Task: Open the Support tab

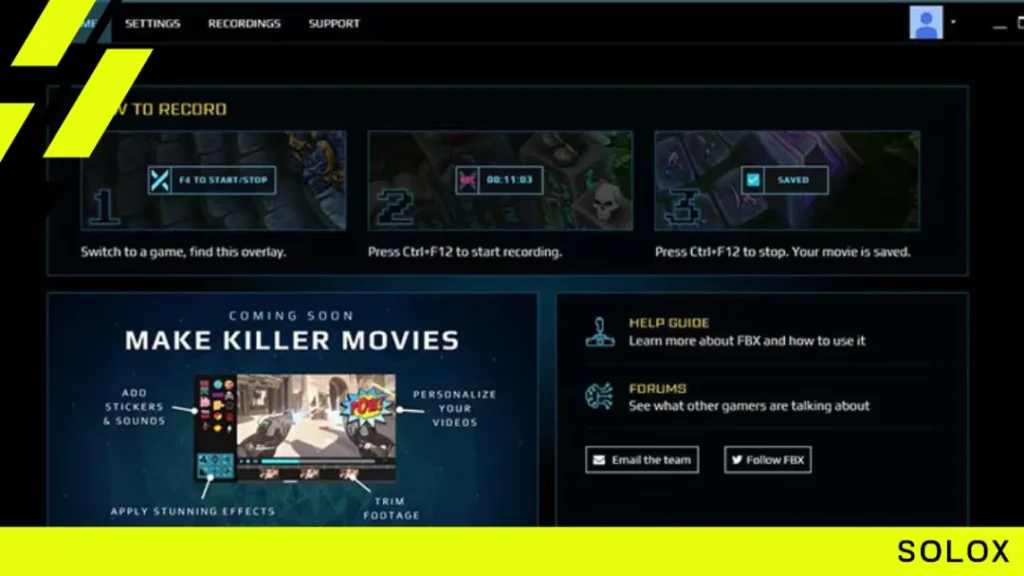Action: tap(334, 24)
